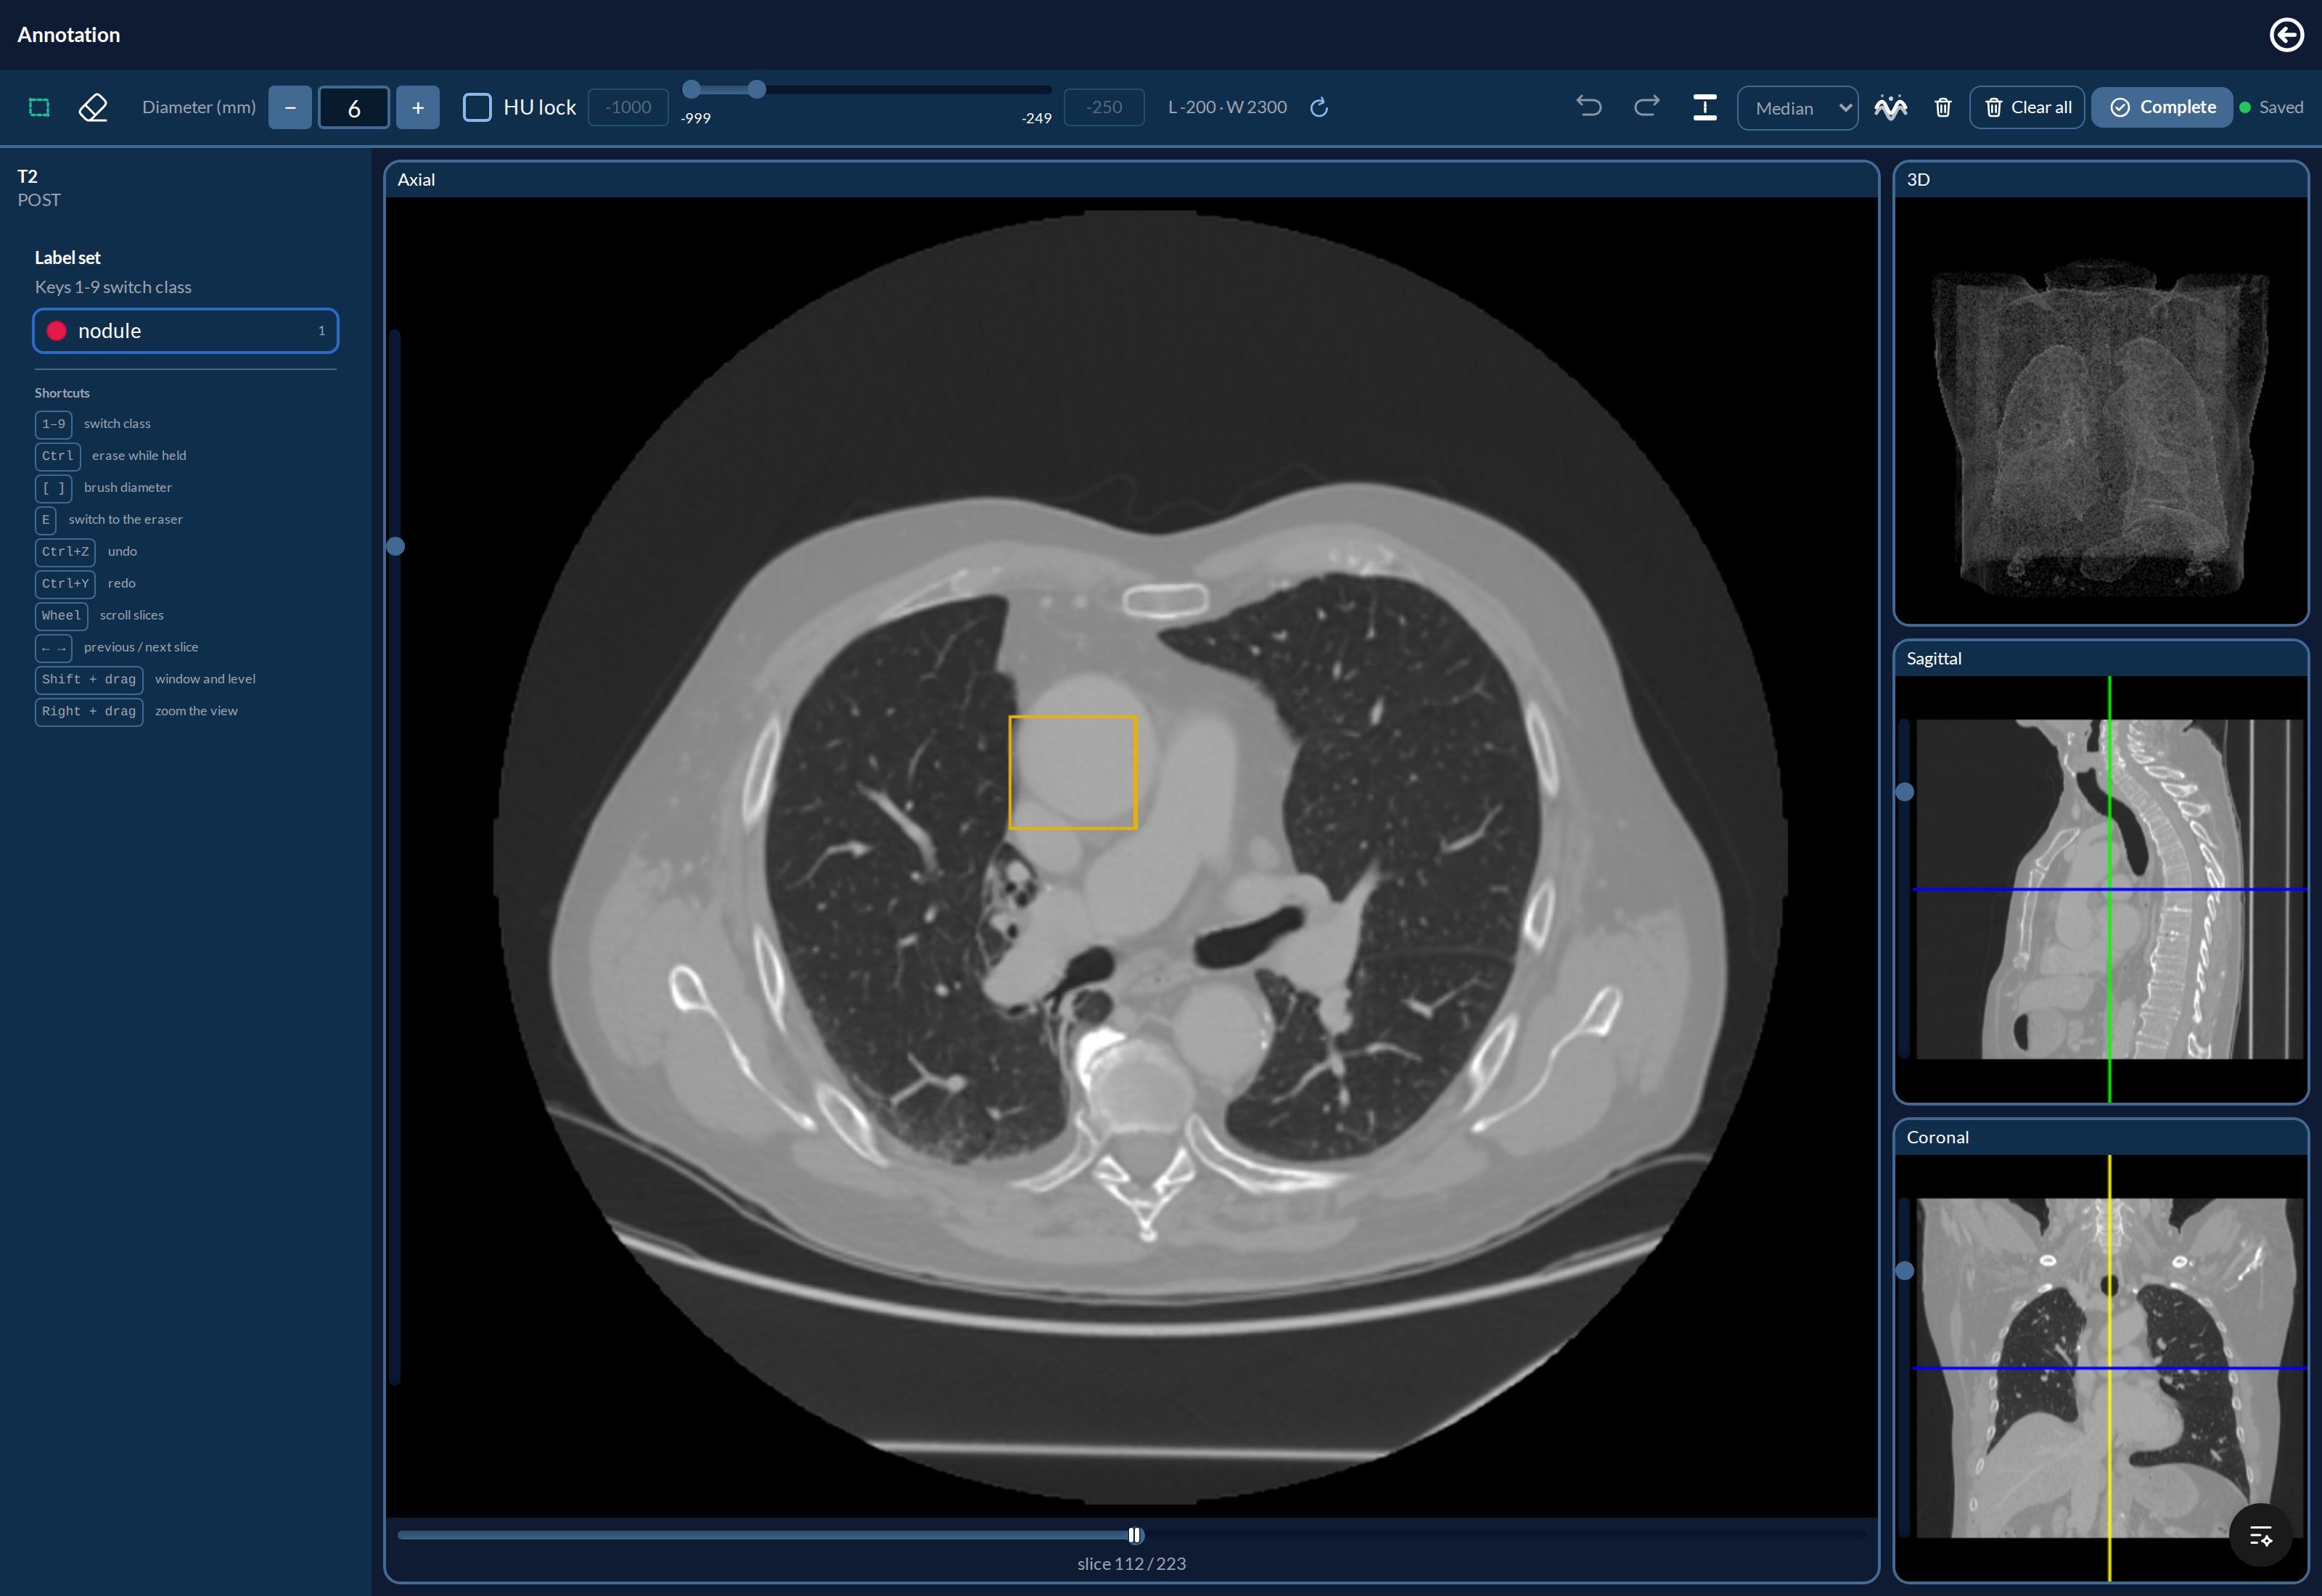Select the nodule label class
Screen dimensions: 2322x1596
[186, 331]
